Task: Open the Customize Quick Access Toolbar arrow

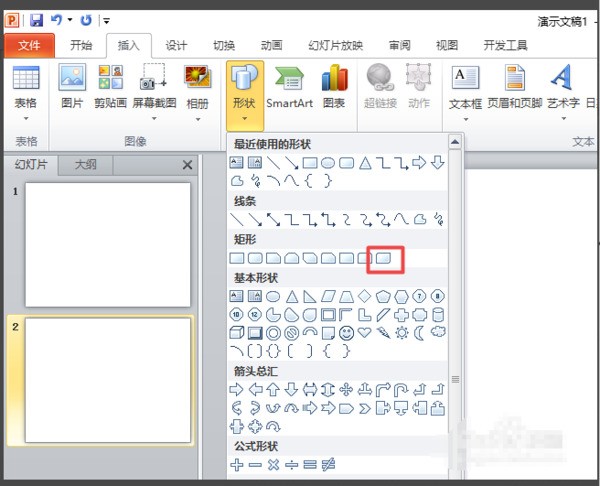Action: pyautogui.click(x=107, y=21)
